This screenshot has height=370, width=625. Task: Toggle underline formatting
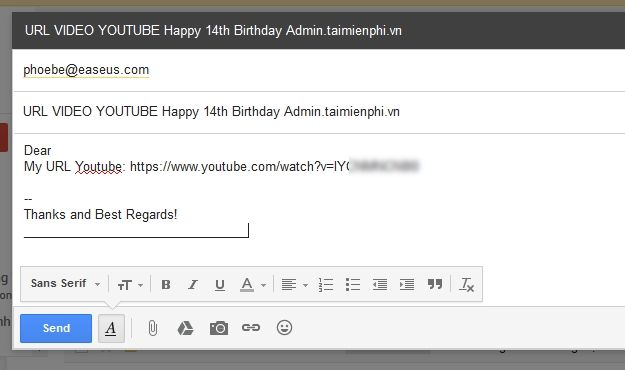(x=220, y=285)
